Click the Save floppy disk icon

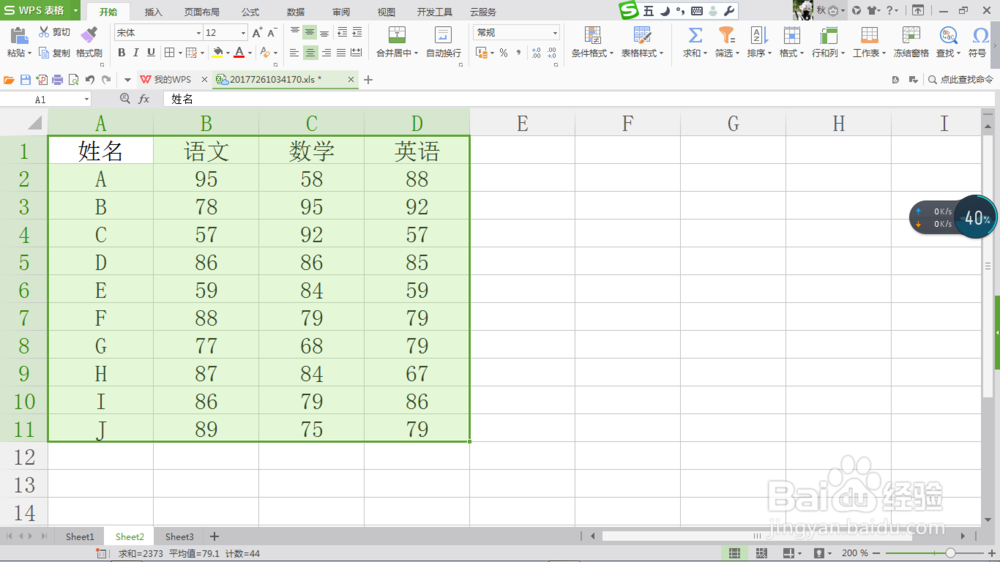click(26, 80)
